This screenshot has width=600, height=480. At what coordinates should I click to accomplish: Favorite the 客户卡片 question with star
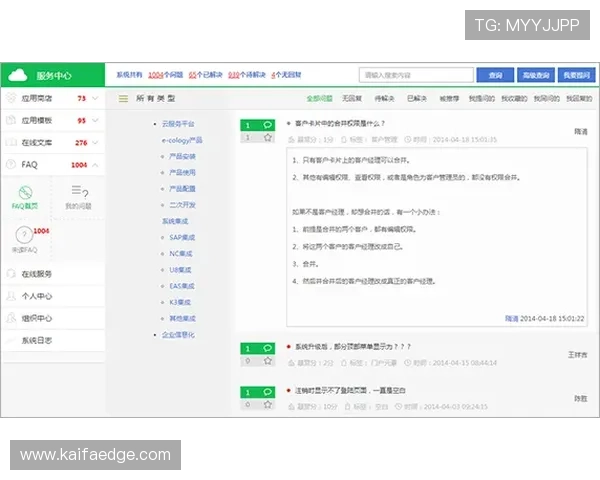point(267,137)
